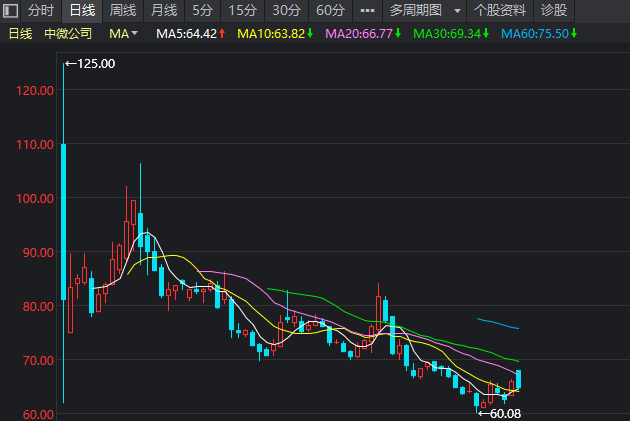Click the 80.00 price axis label
Image resolution: width=630 pixels, height=421 pixels.
pyautogui.click(x=38, y=306)
